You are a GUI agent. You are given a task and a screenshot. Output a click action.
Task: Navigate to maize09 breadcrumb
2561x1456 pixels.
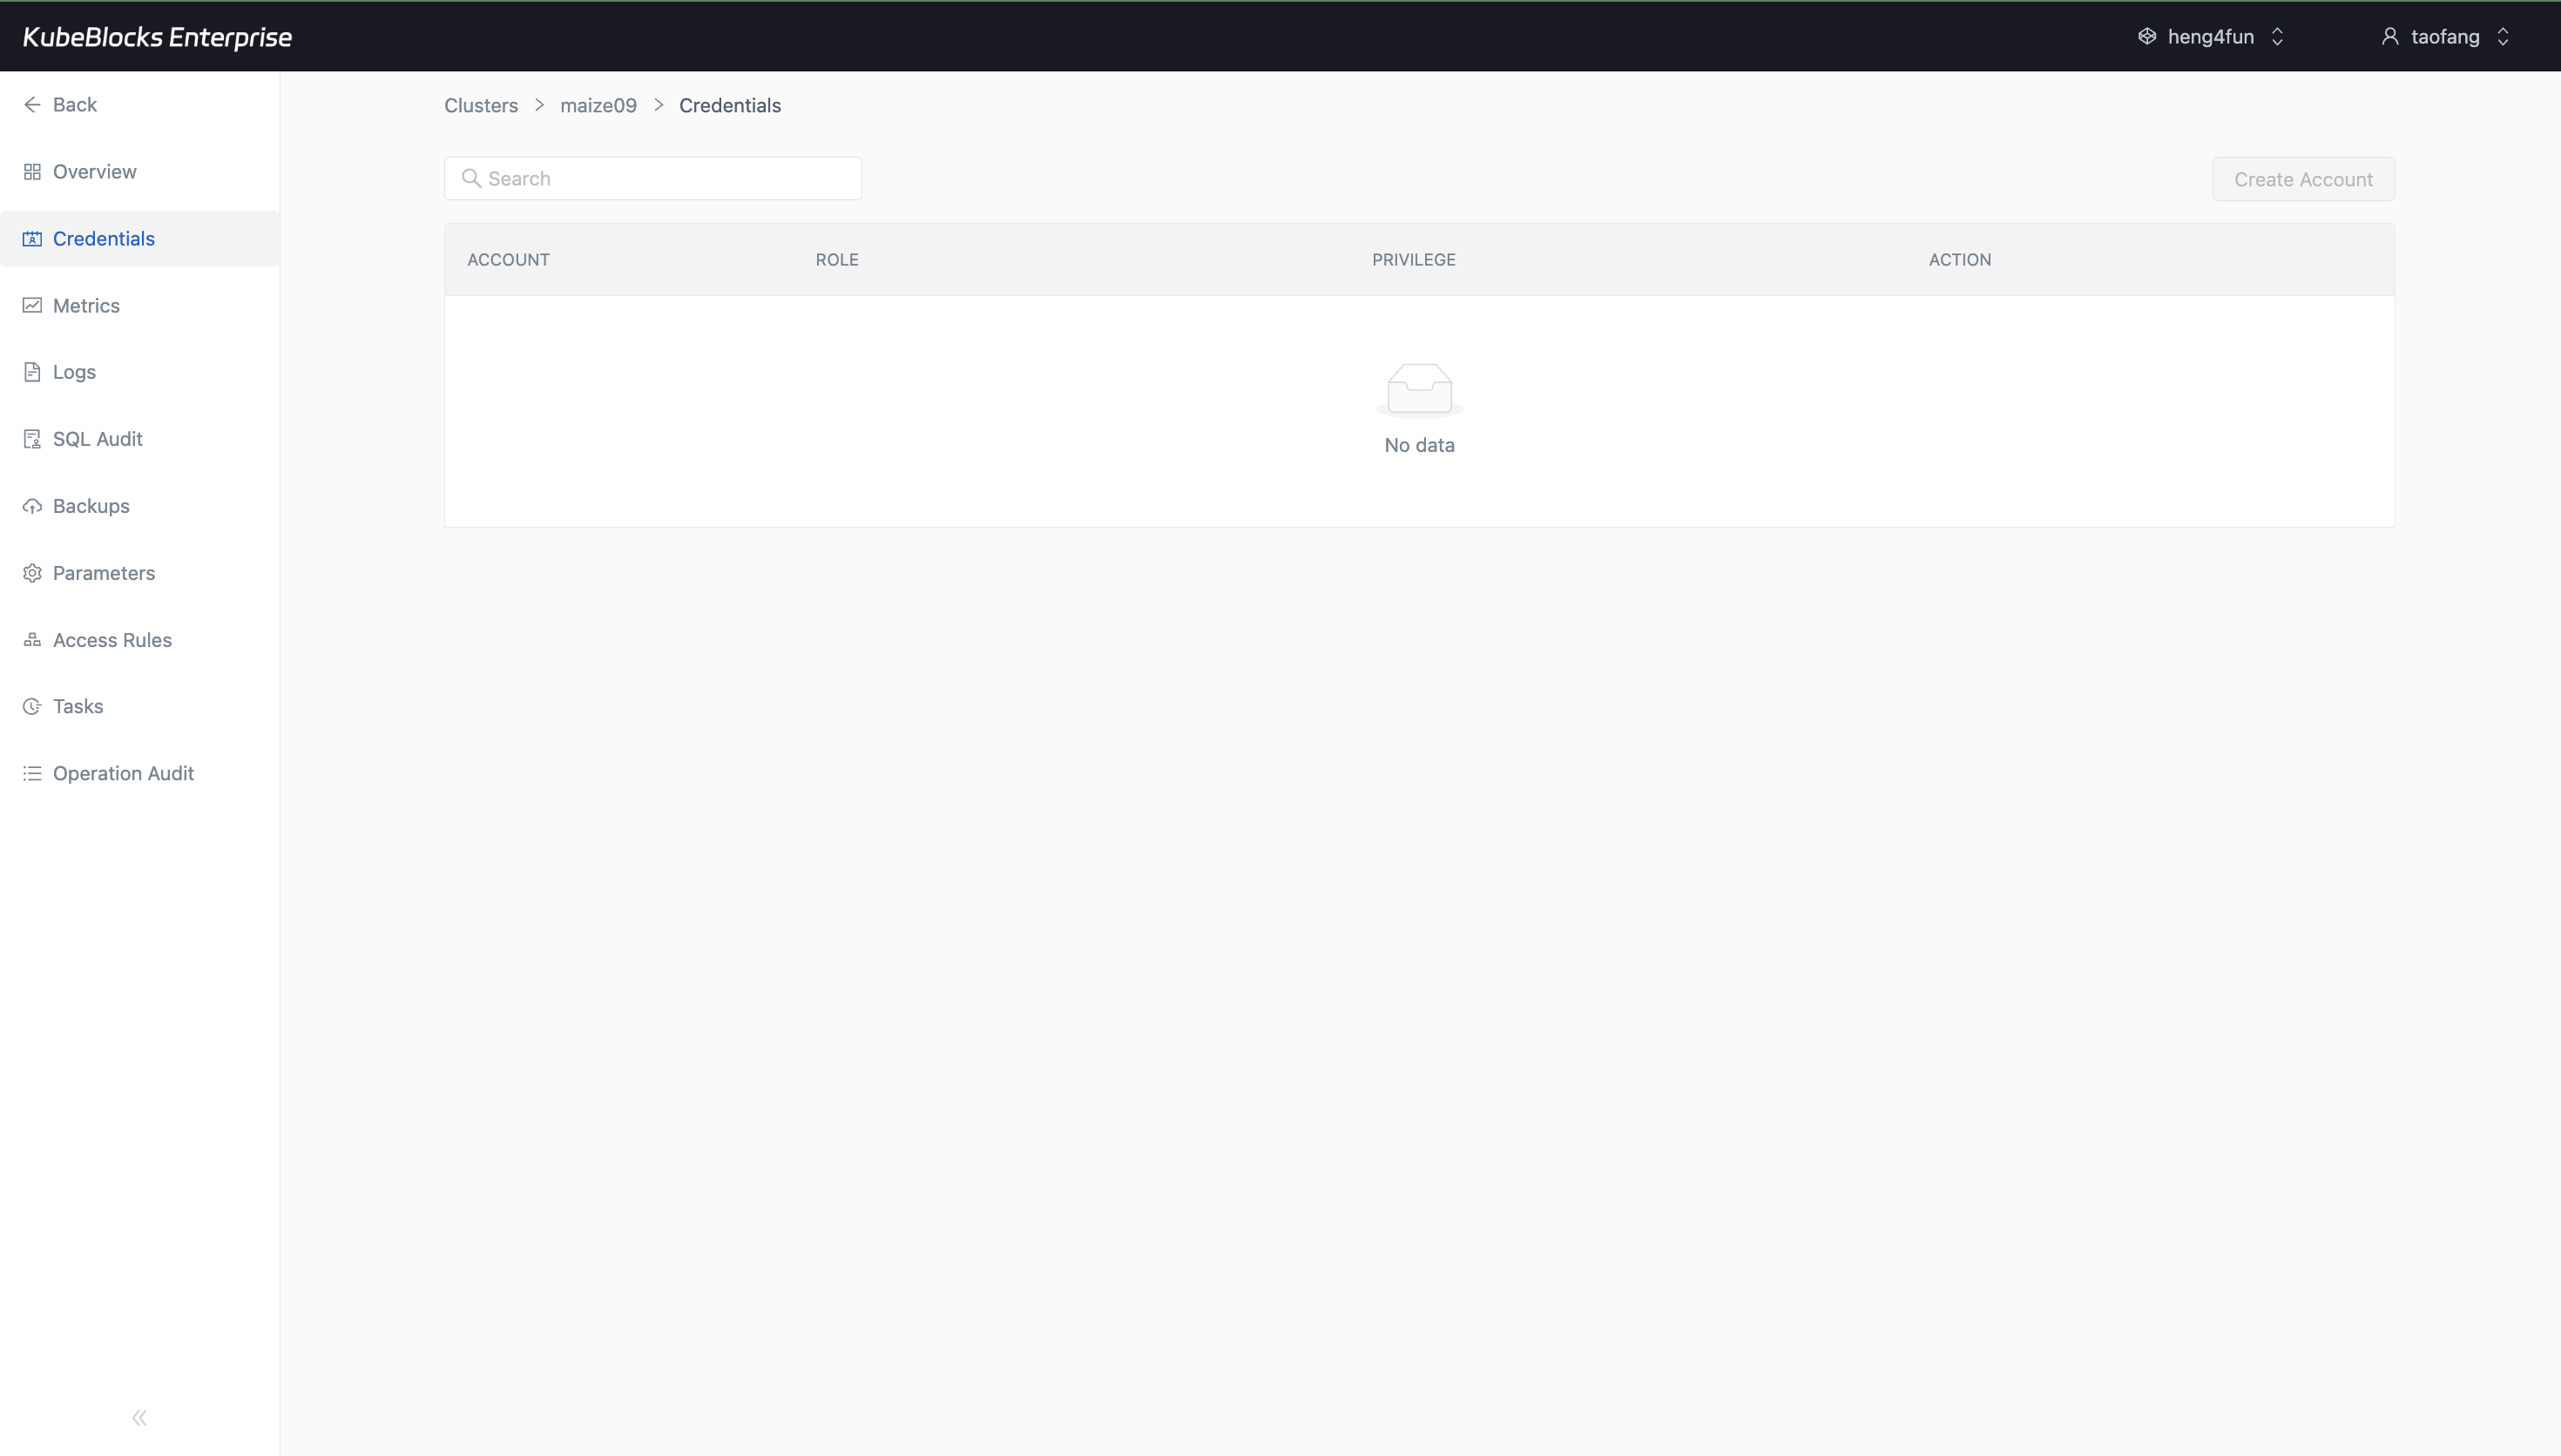(598, 106)
